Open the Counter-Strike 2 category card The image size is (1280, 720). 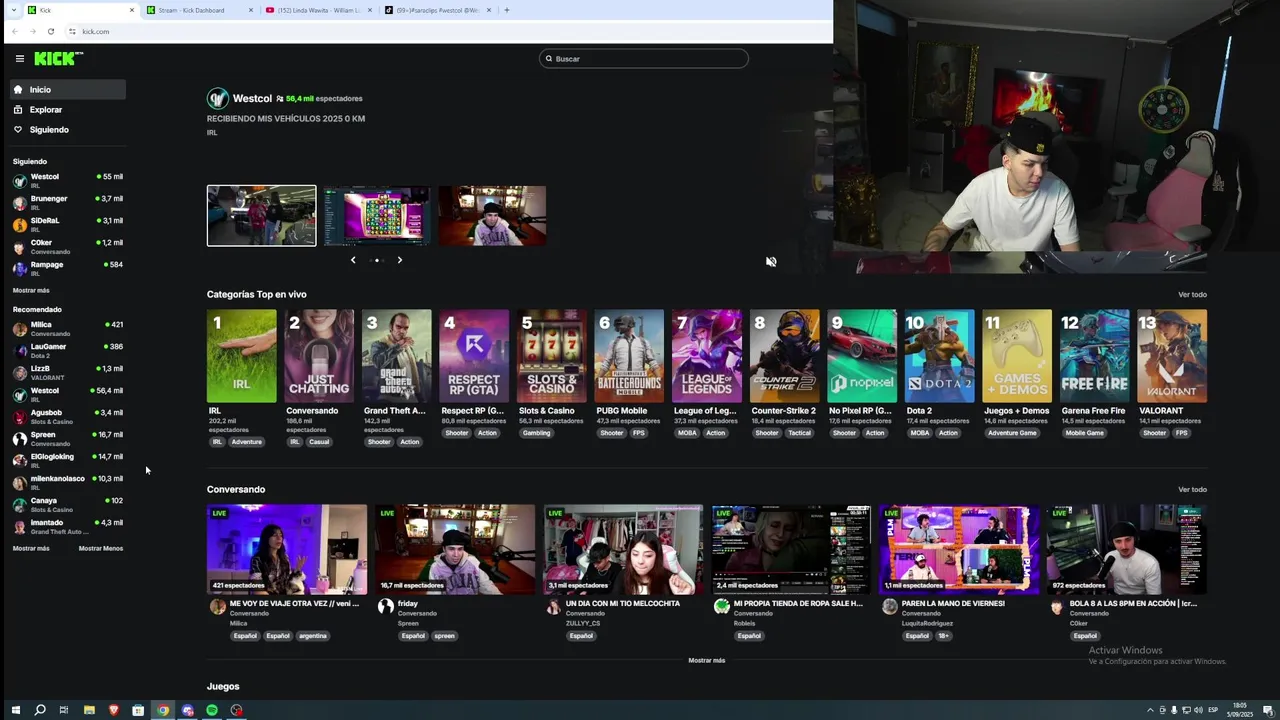coord(784,356)
